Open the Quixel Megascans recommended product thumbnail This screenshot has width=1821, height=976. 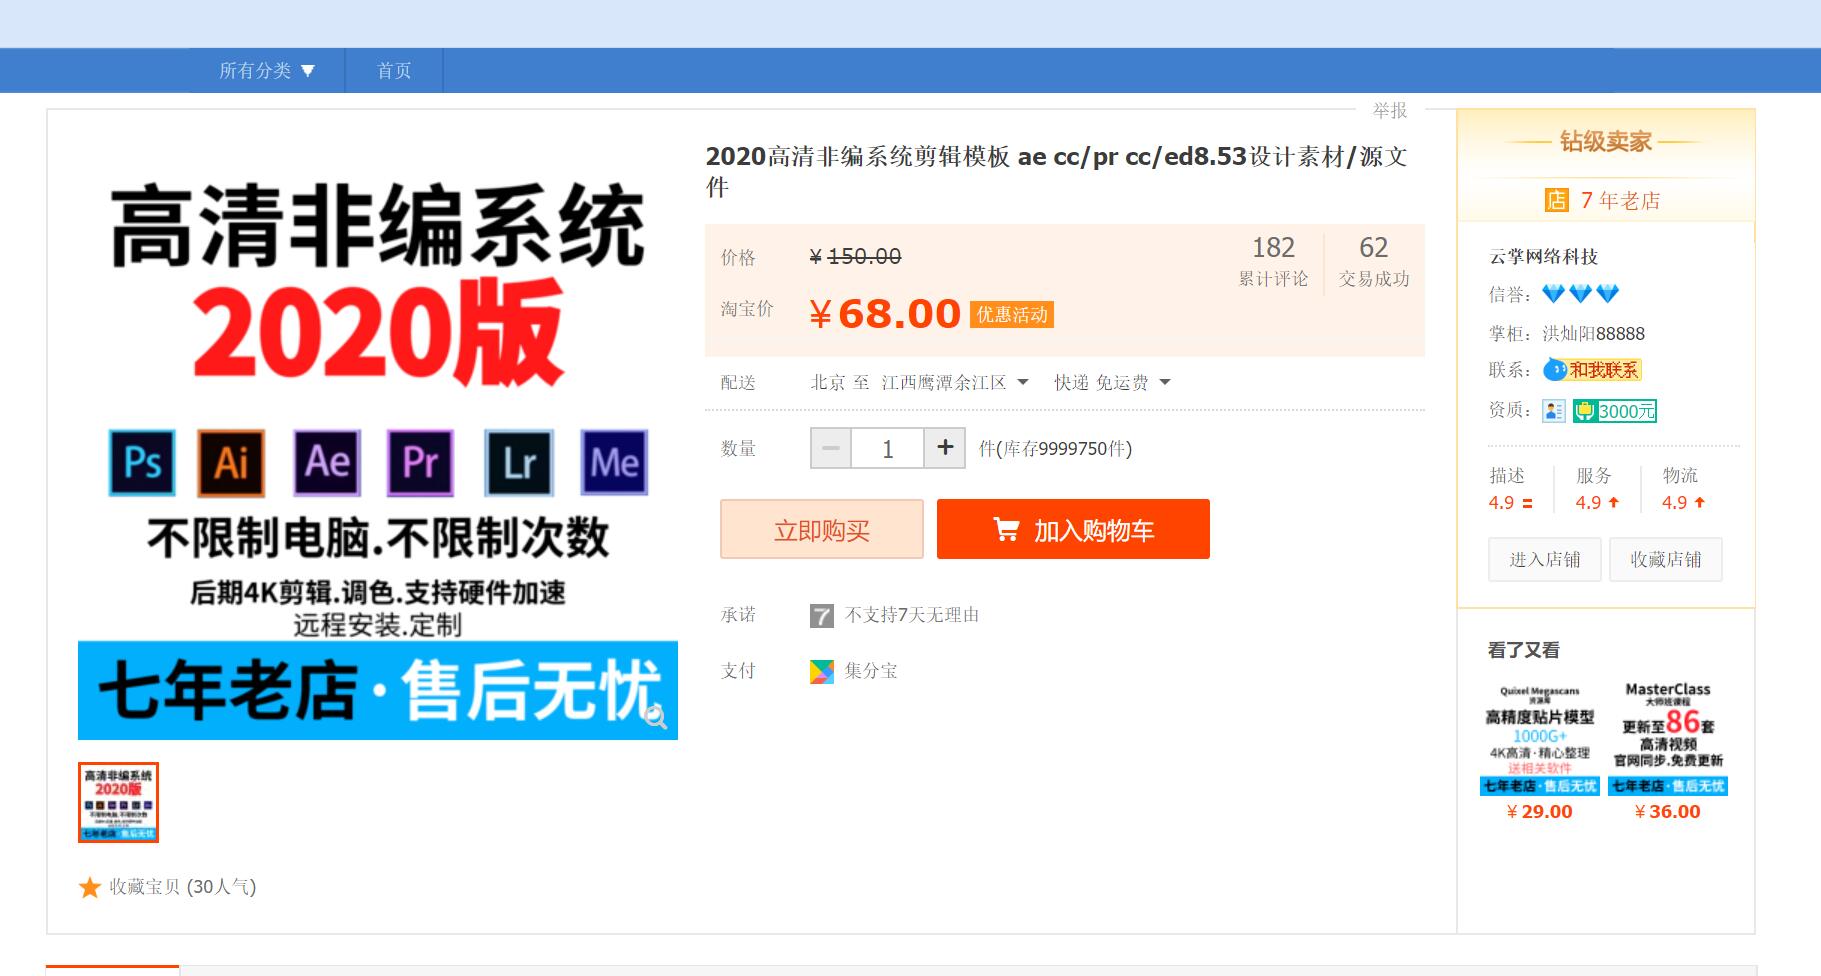click(x=1540, y=738)
